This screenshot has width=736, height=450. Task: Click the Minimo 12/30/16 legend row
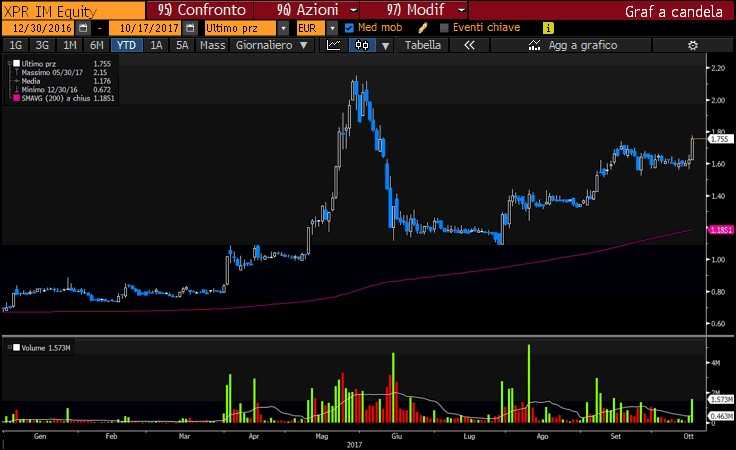pos(62,90)
